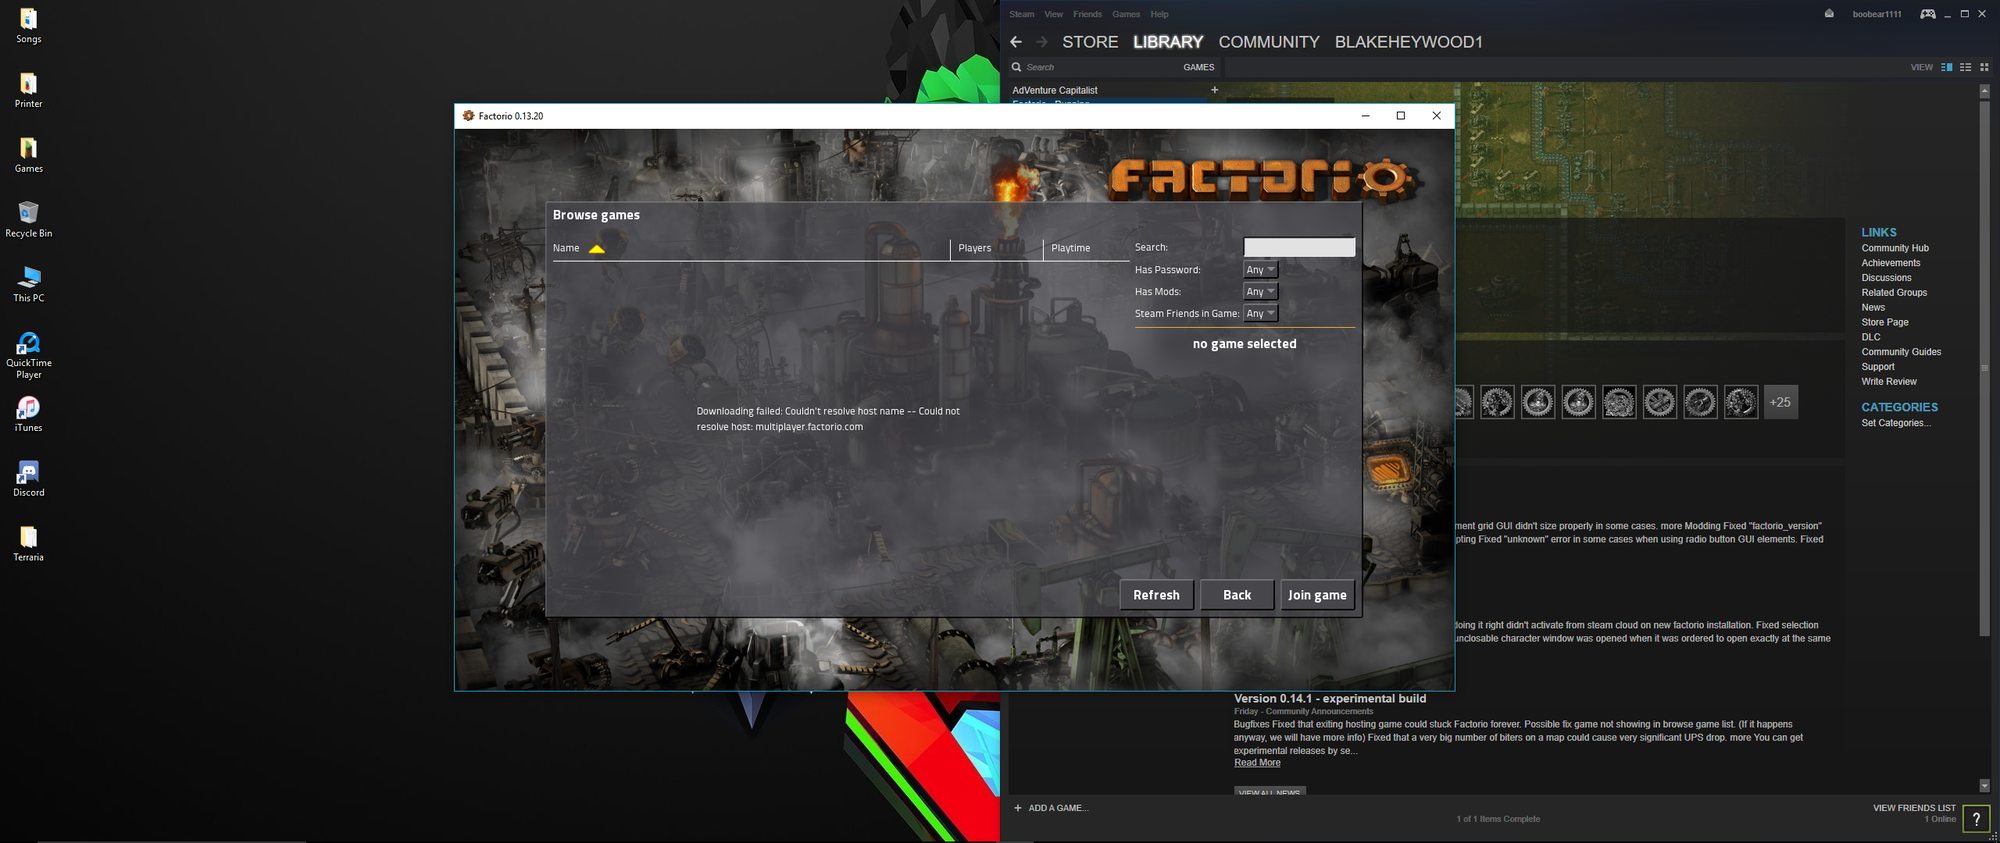The image size is (2000, 843).
Task: Click Steam page scrollbar down arrow
Action: (1984, 786)
